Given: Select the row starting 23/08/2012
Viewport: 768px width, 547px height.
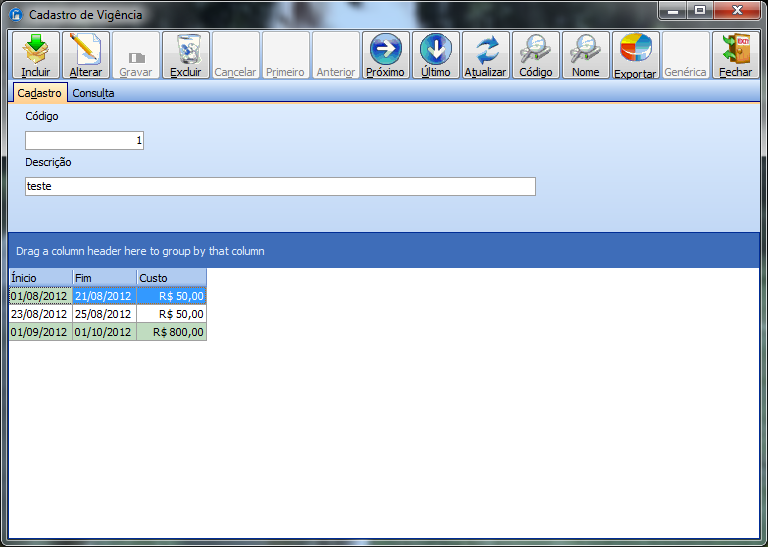Looking at the screenshot, I should pos(40,314).
